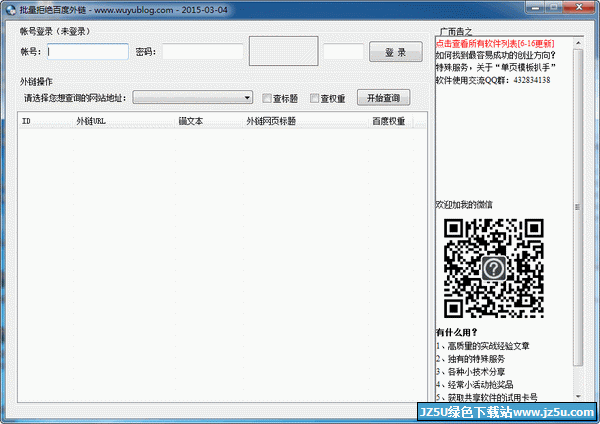This screenshot has height=424, width=600.
Task: Click the captcha image box
Action: (x=284, y=51)
